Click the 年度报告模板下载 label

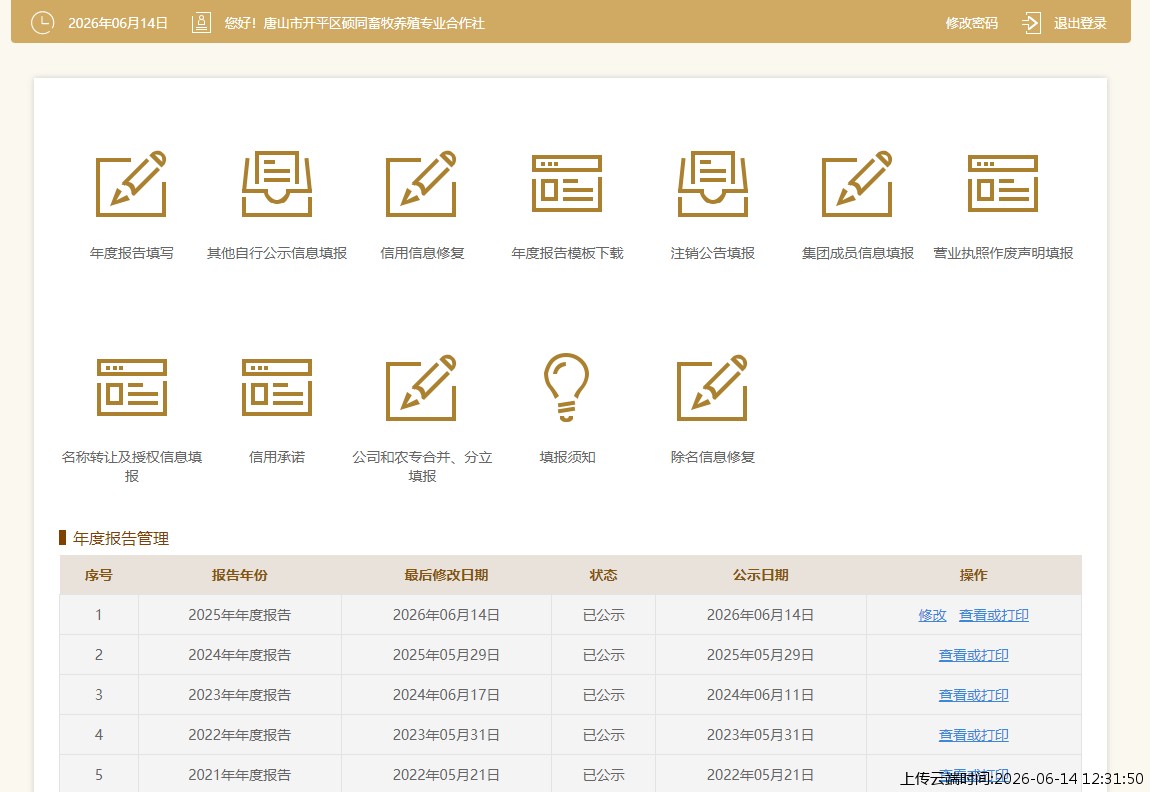tap(567, 253)
